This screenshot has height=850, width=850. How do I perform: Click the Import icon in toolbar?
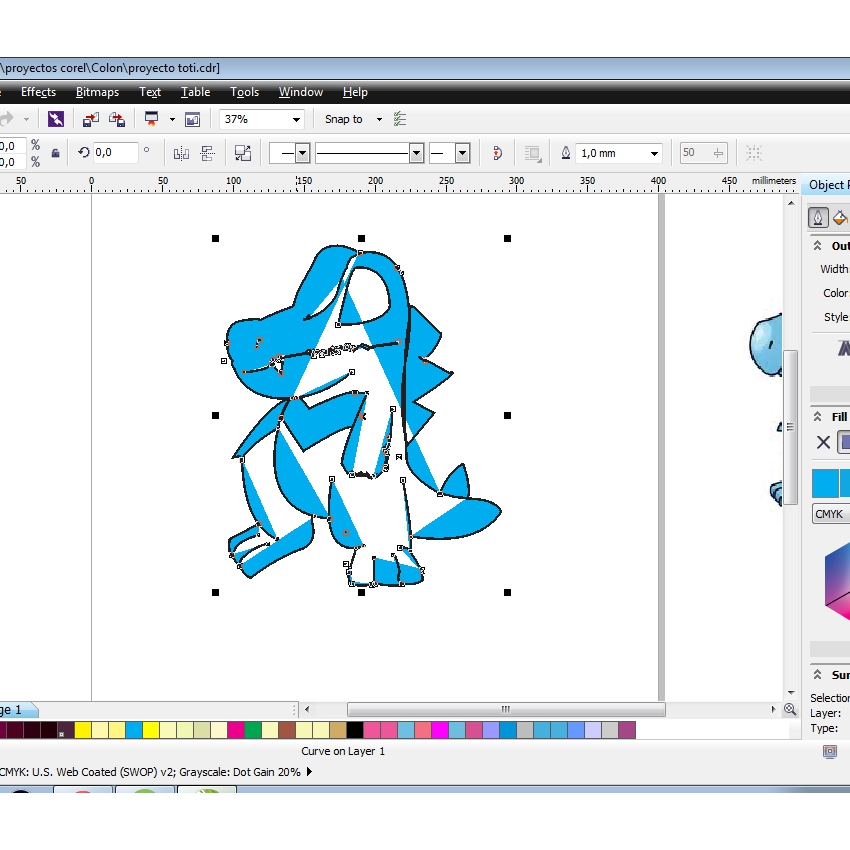pos(91,119)
